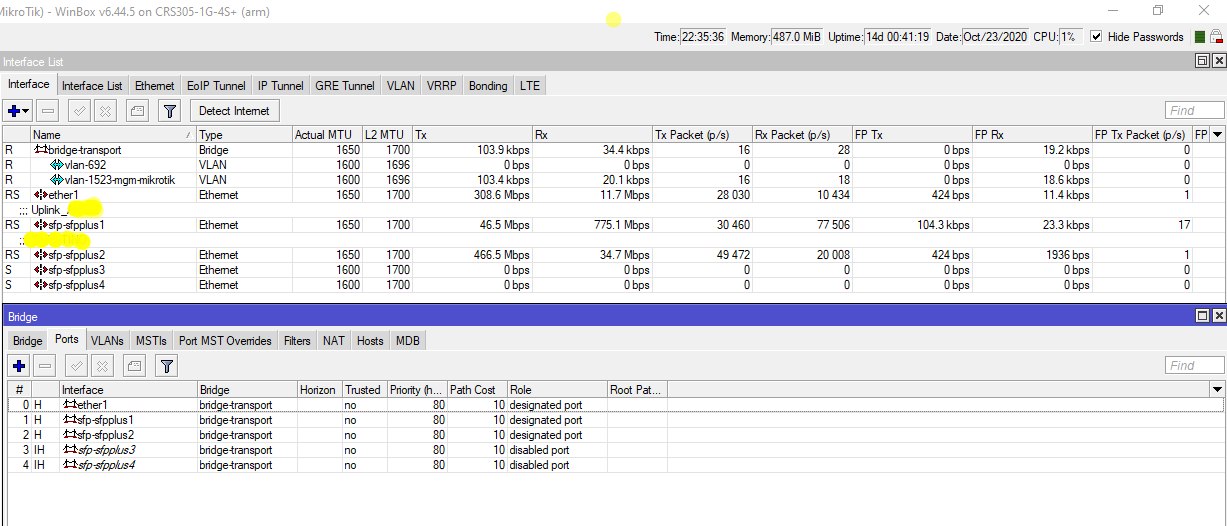Open the column chooser dropdown in Bridge Ports header

(x=1217, y=390)
